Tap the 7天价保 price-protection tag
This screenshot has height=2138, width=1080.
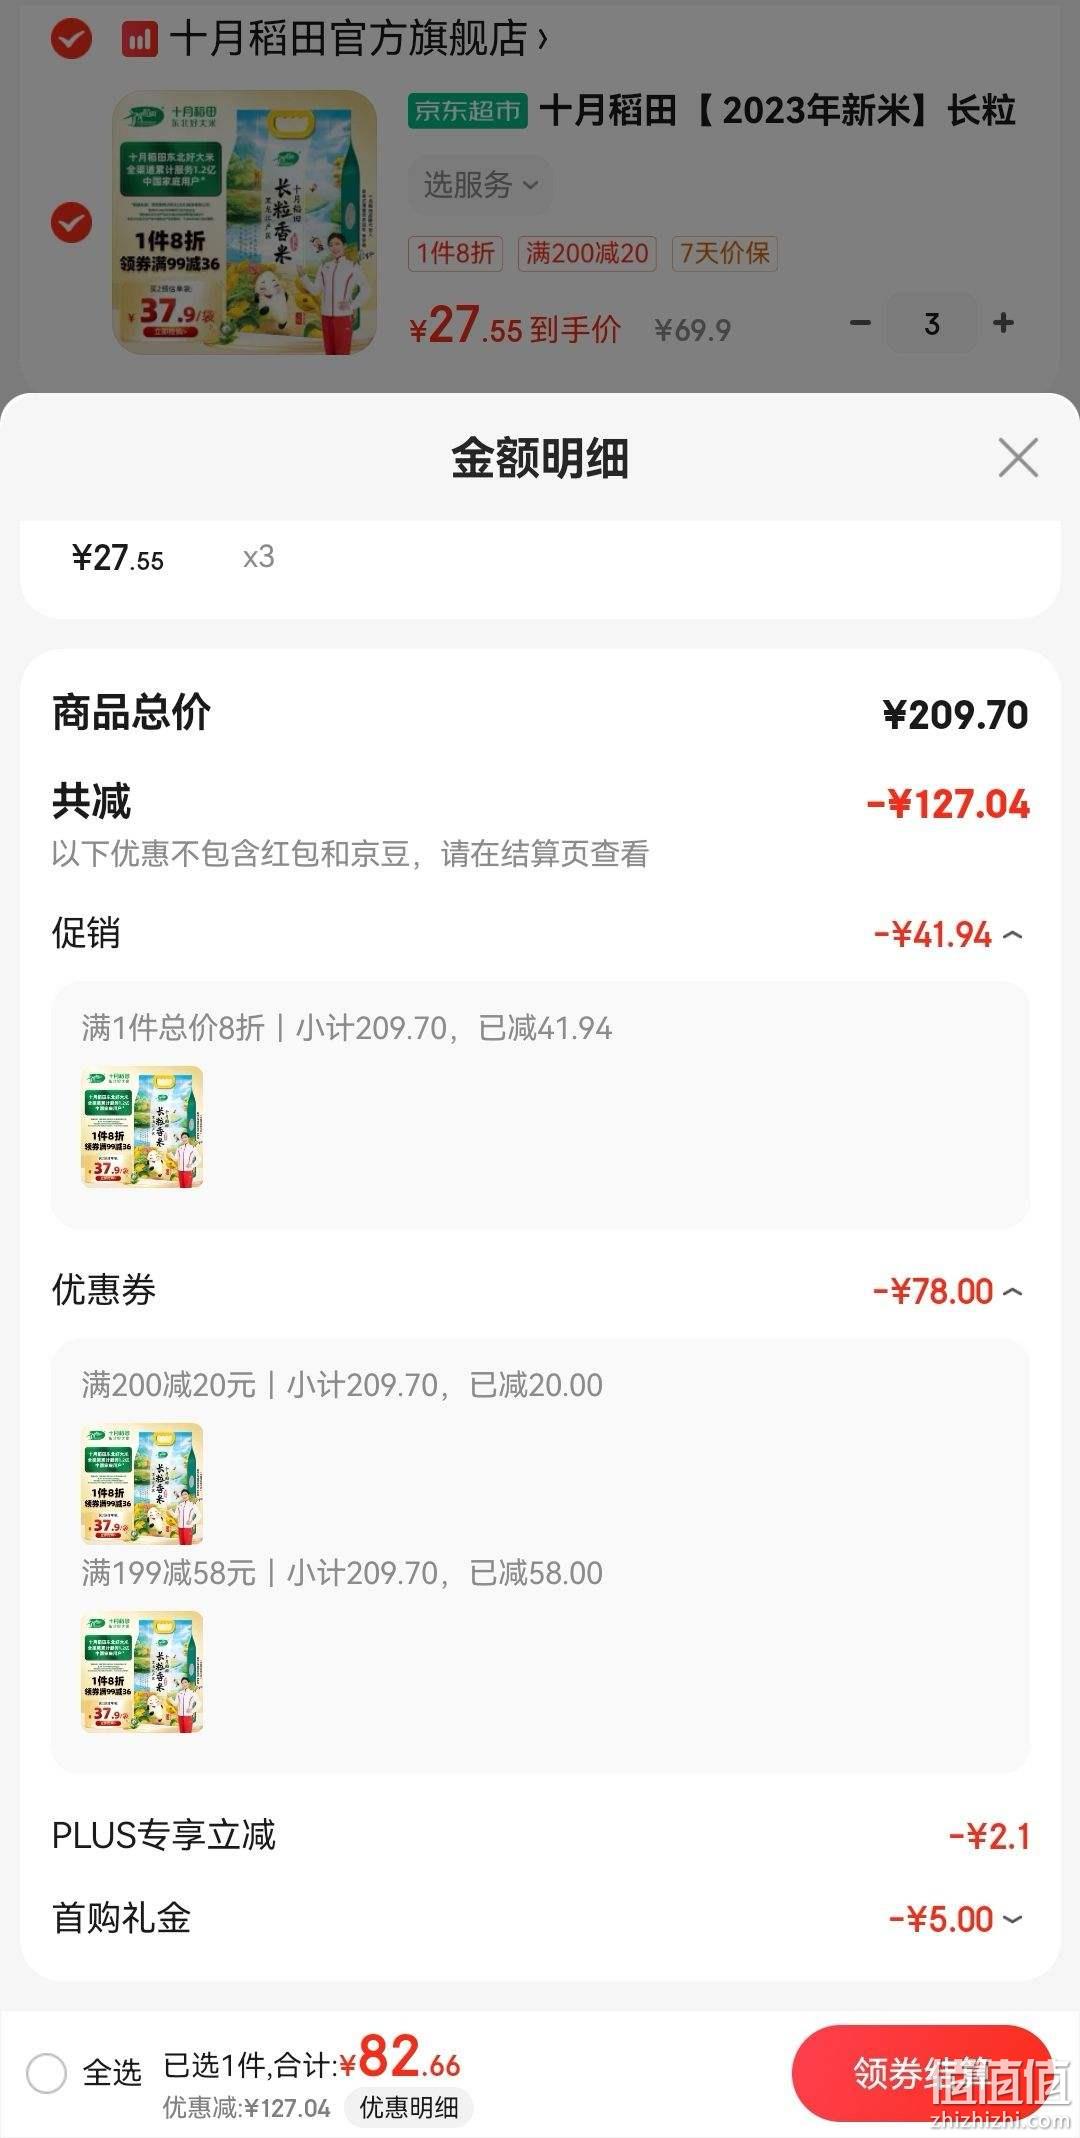[x=725, y=253]
